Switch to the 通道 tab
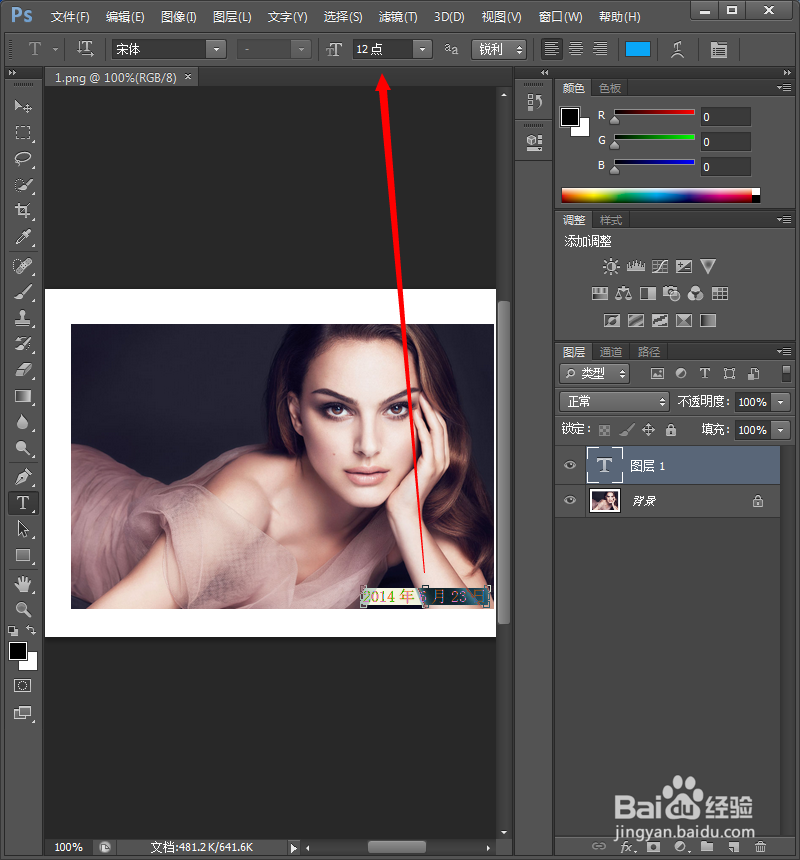This screenshot has width=800, height=860. (611, 352)
